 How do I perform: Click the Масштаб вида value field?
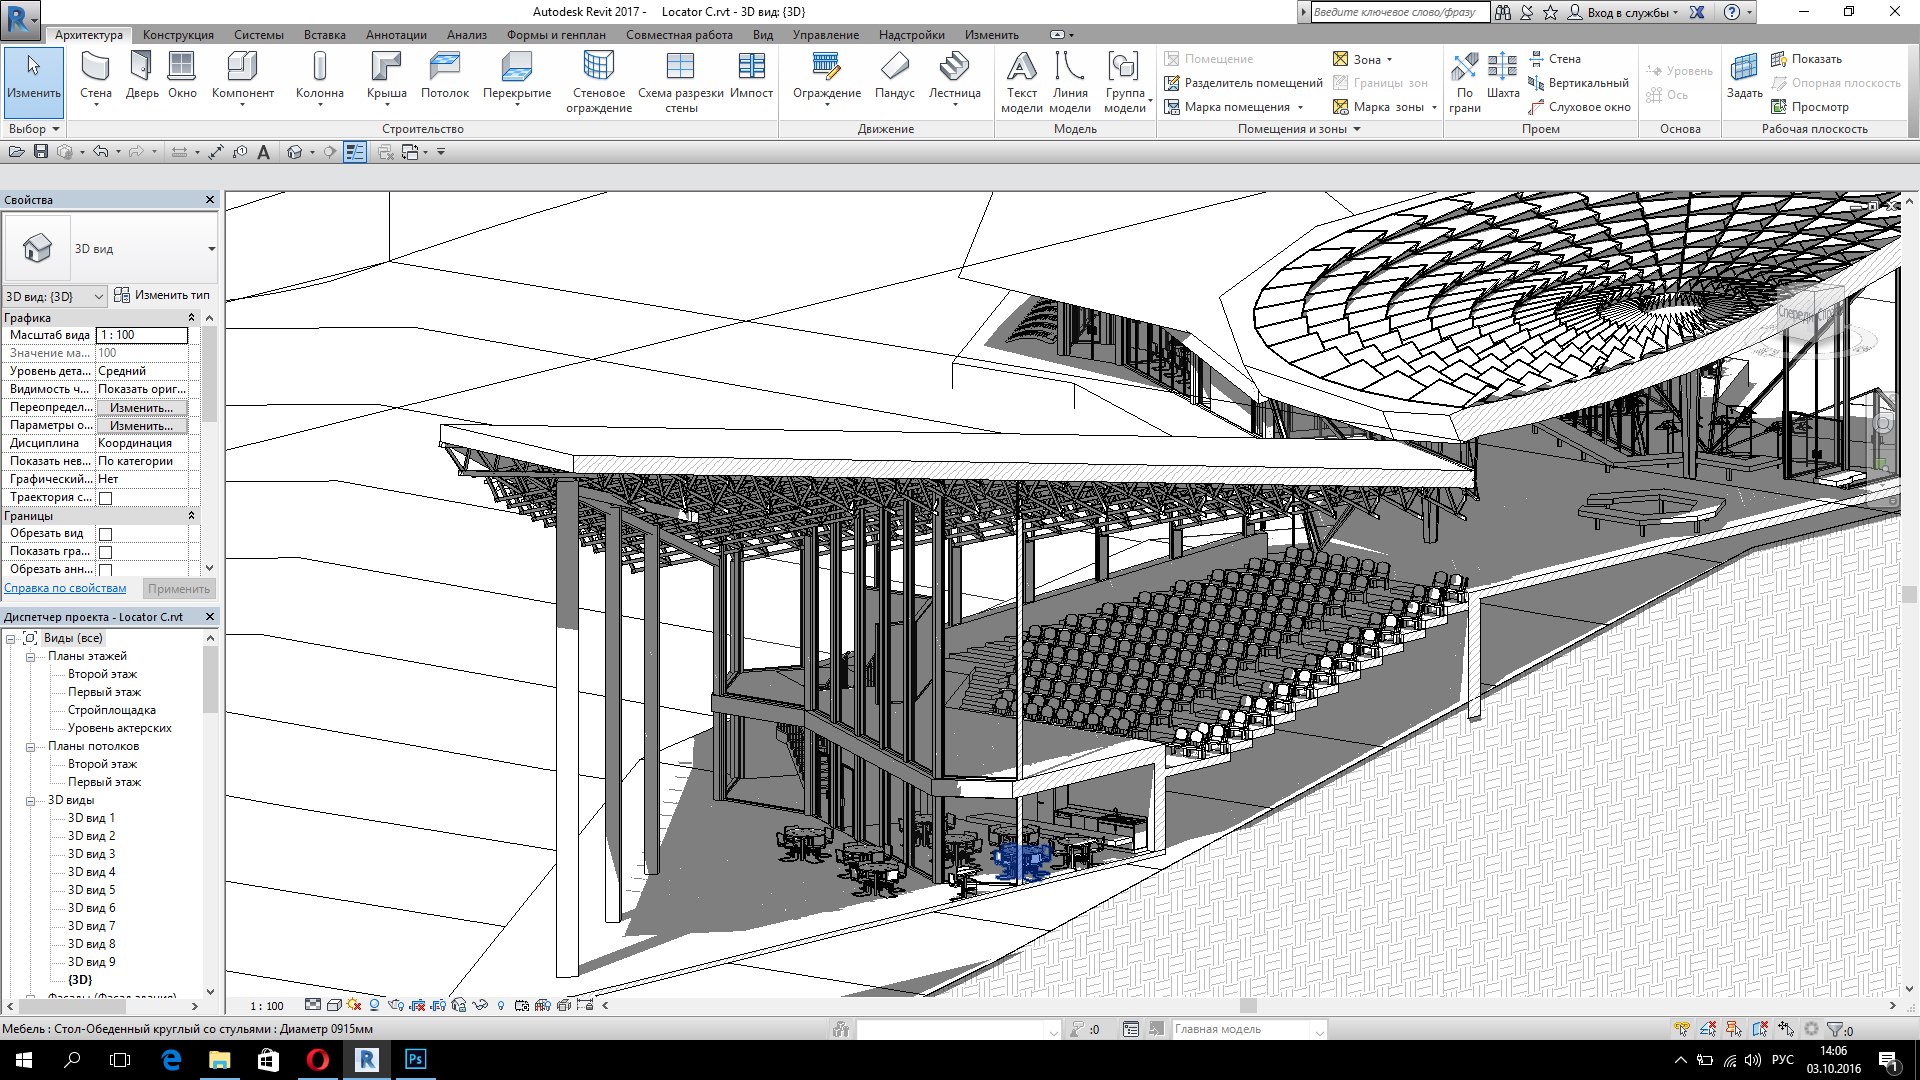141,335
